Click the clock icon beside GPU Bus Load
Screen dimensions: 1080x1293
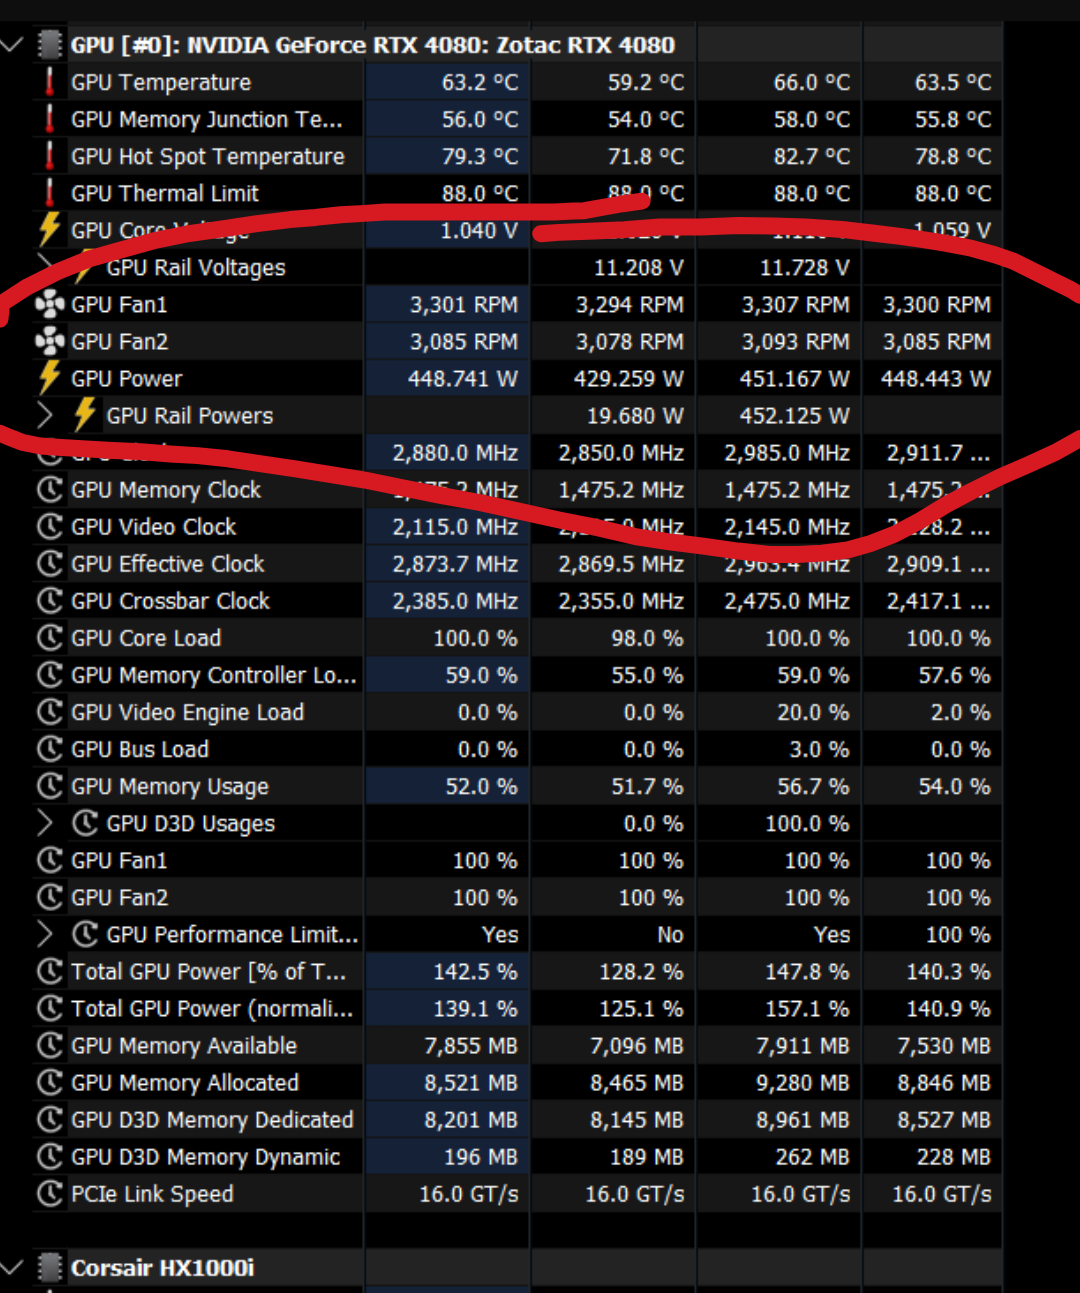coord(49,749)
